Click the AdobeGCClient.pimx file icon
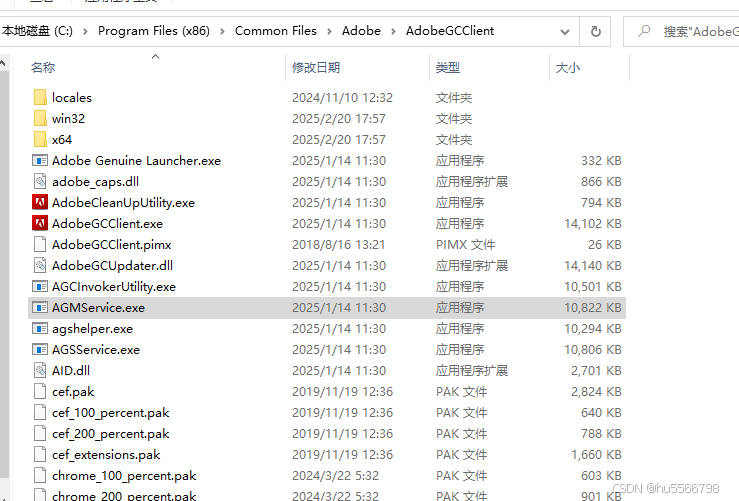 40,245
